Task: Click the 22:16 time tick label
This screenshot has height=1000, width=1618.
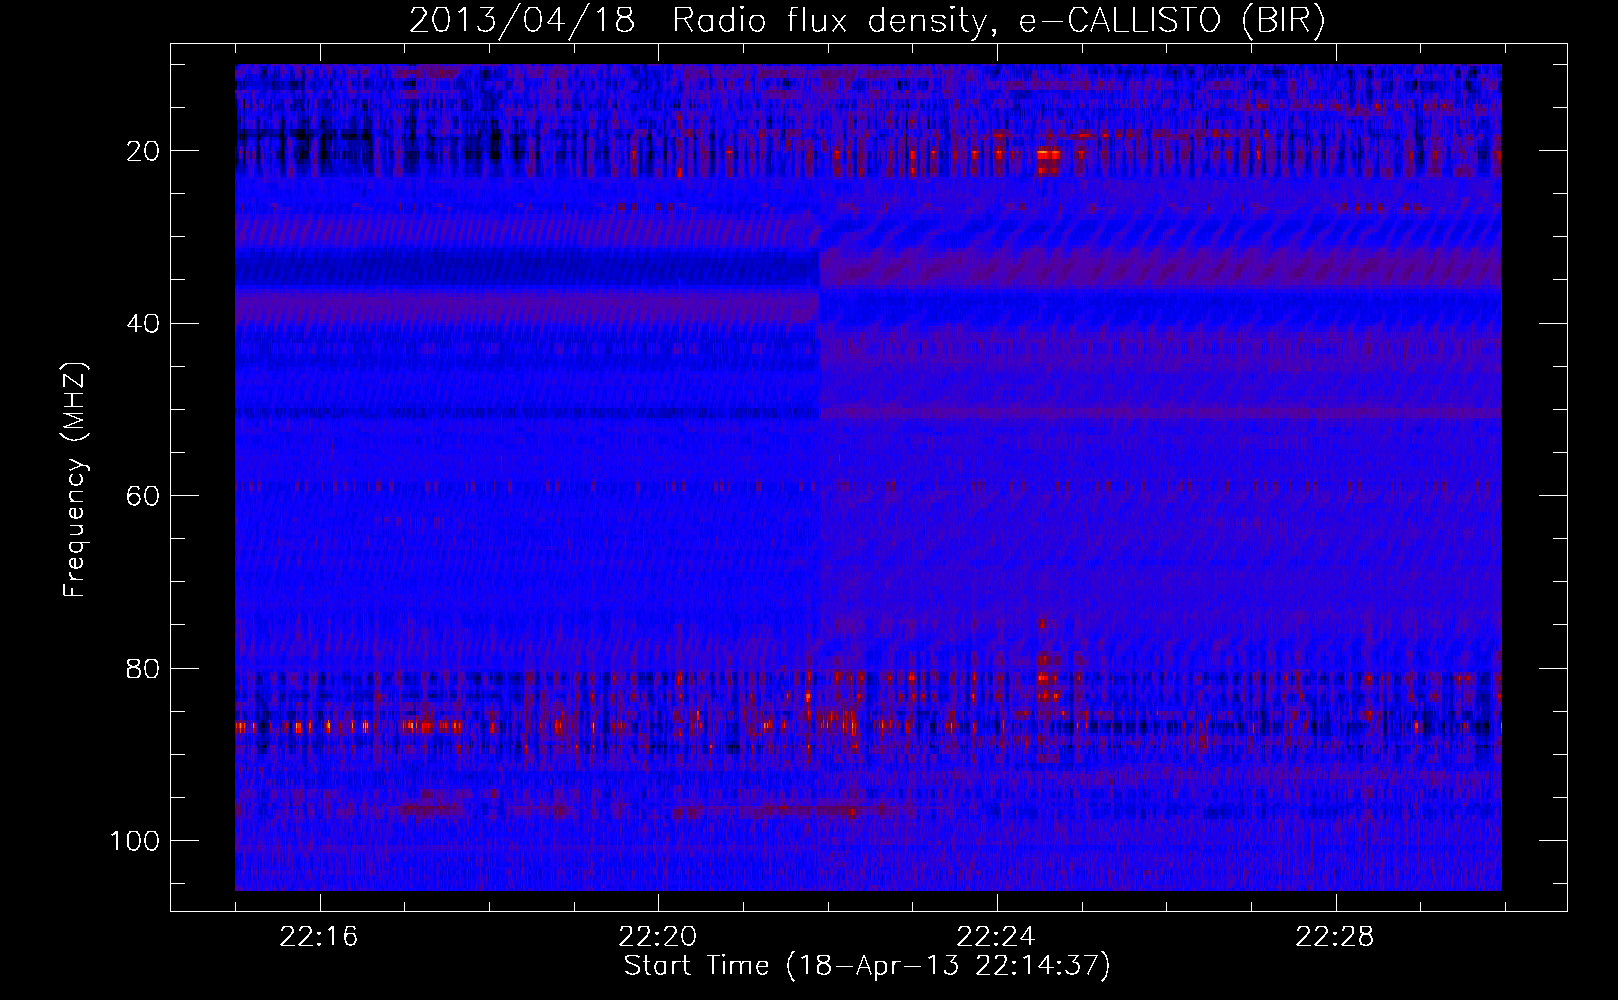Action: (319, 937)
